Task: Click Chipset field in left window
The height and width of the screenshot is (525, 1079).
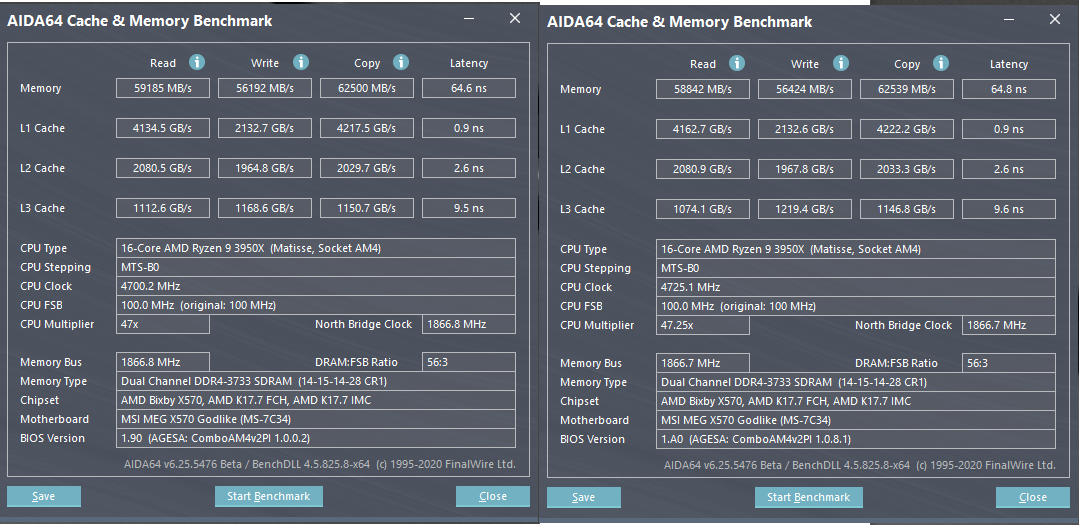Action: pos(316,400)
